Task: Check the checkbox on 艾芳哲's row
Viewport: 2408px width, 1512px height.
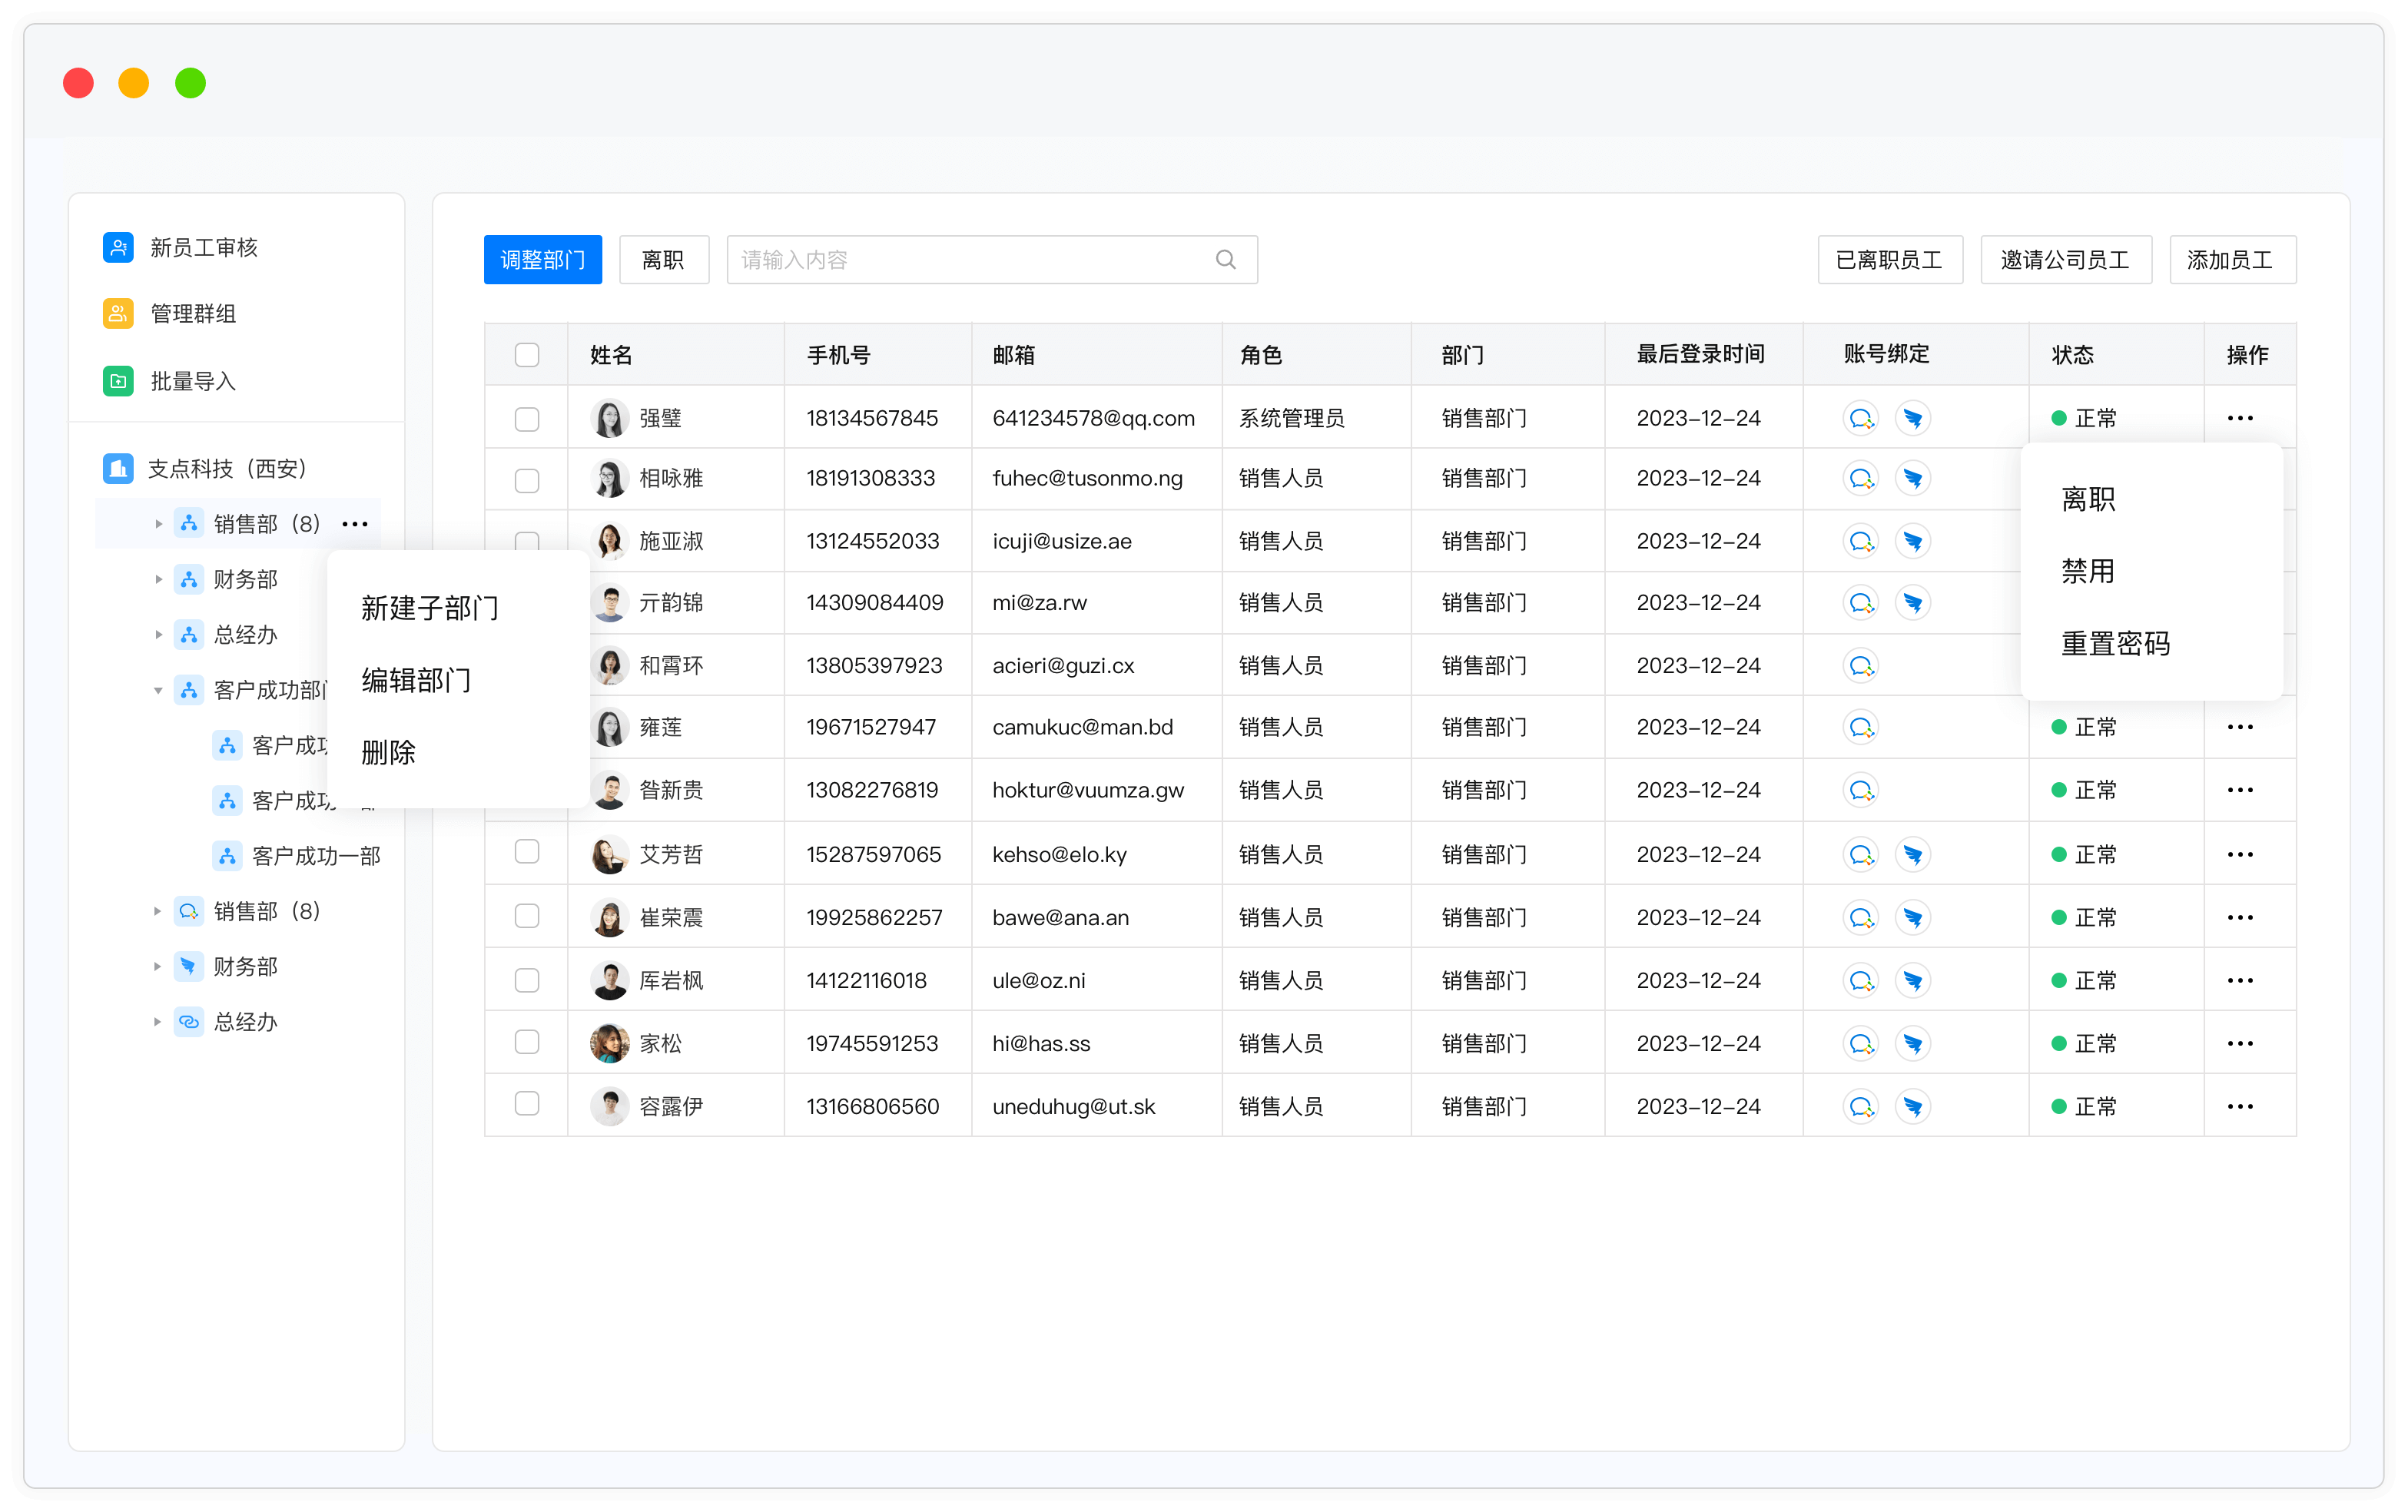Action: click(x=527, y=853)
